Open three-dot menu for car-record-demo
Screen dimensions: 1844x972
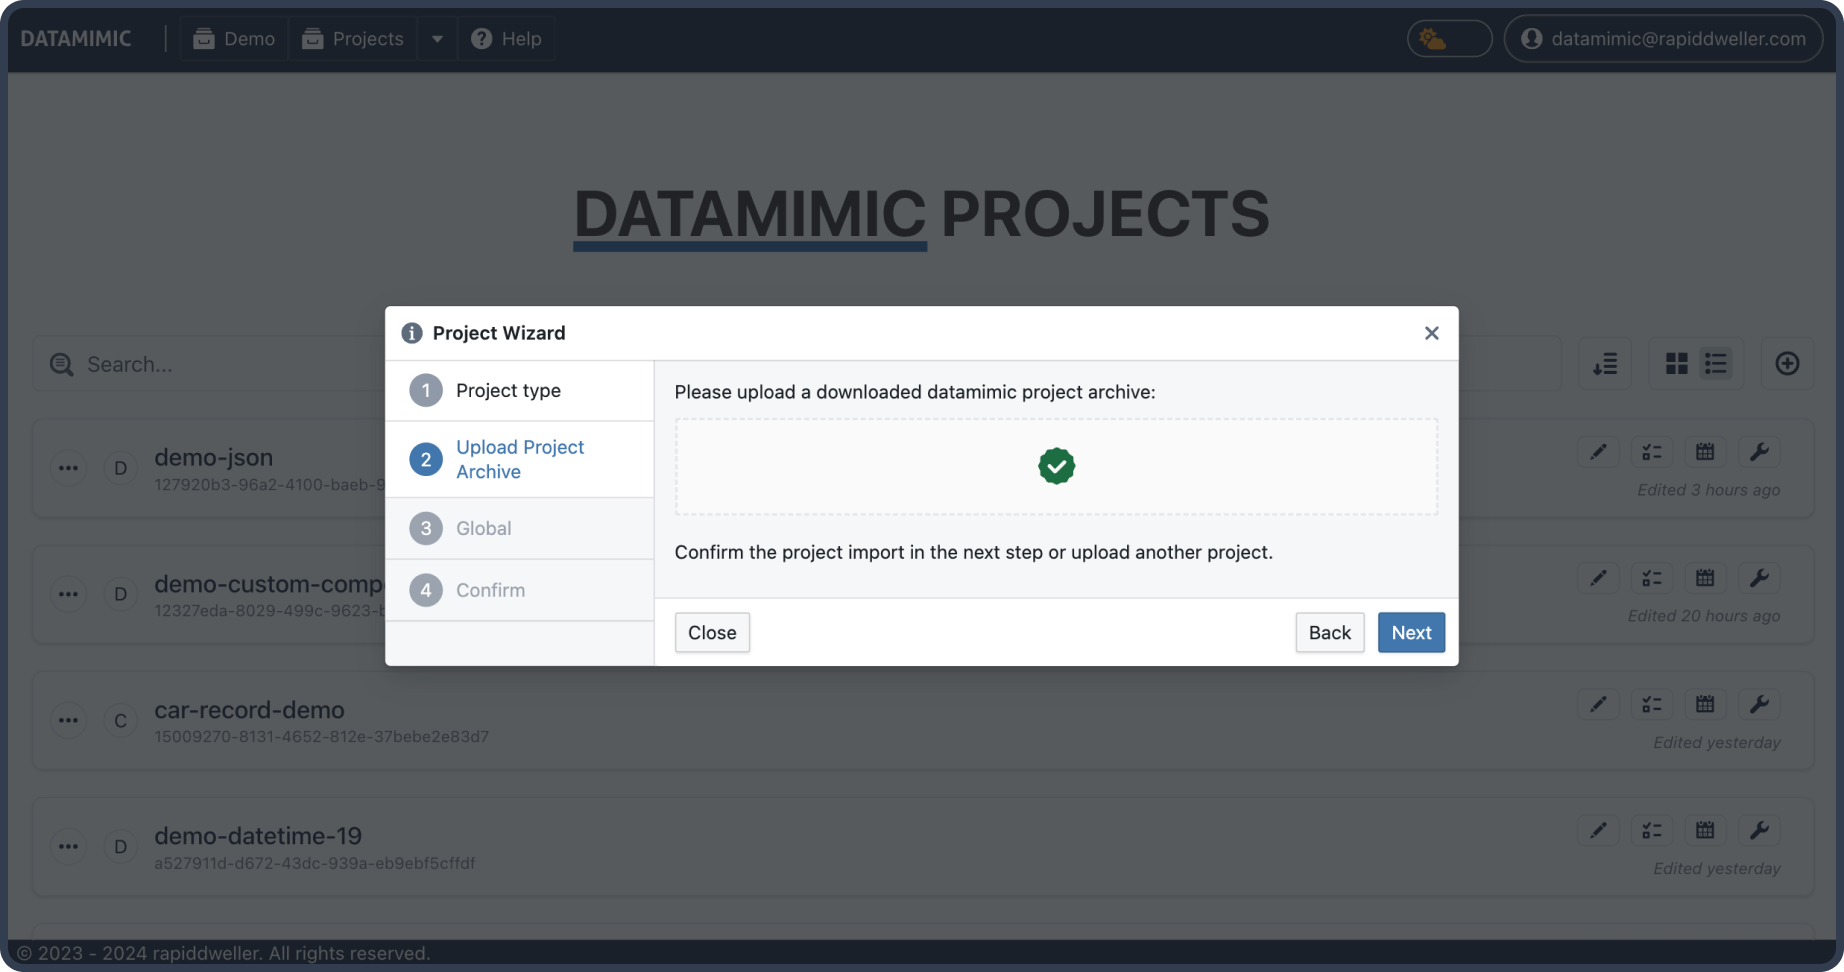[68, 720]
